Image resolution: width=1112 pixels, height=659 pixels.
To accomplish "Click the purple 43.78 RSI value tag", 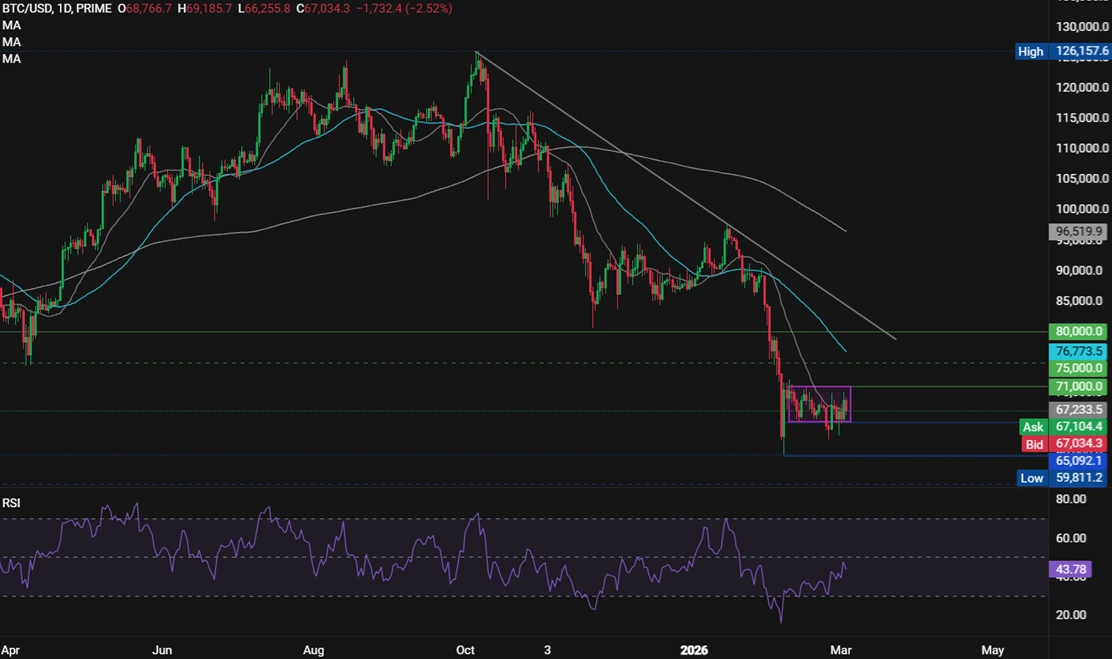I will (x=1077, y=570).
